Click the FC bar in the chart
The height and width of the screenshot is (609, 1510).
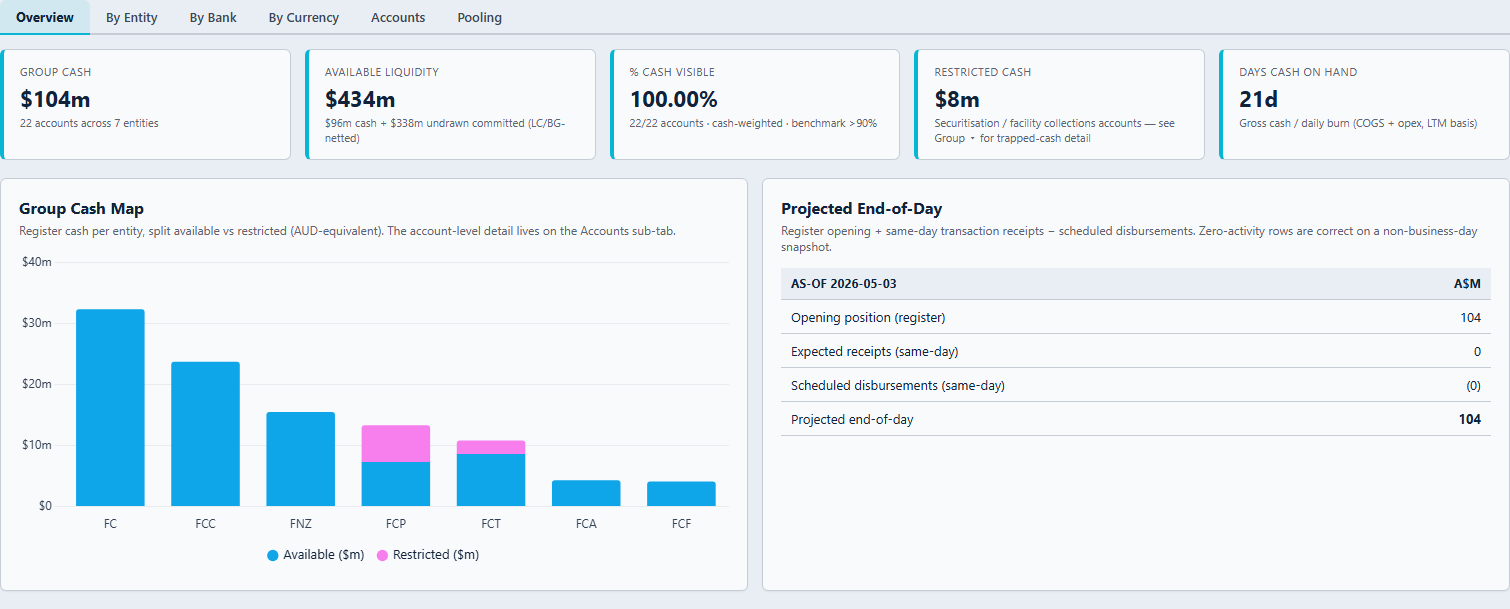click(x=110, y=408)
